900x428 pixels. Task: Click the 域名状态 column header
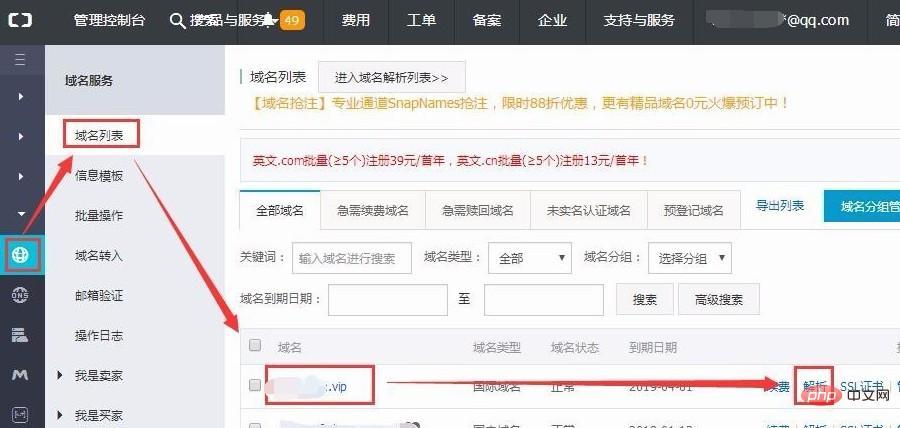click(x=575, y=347)
